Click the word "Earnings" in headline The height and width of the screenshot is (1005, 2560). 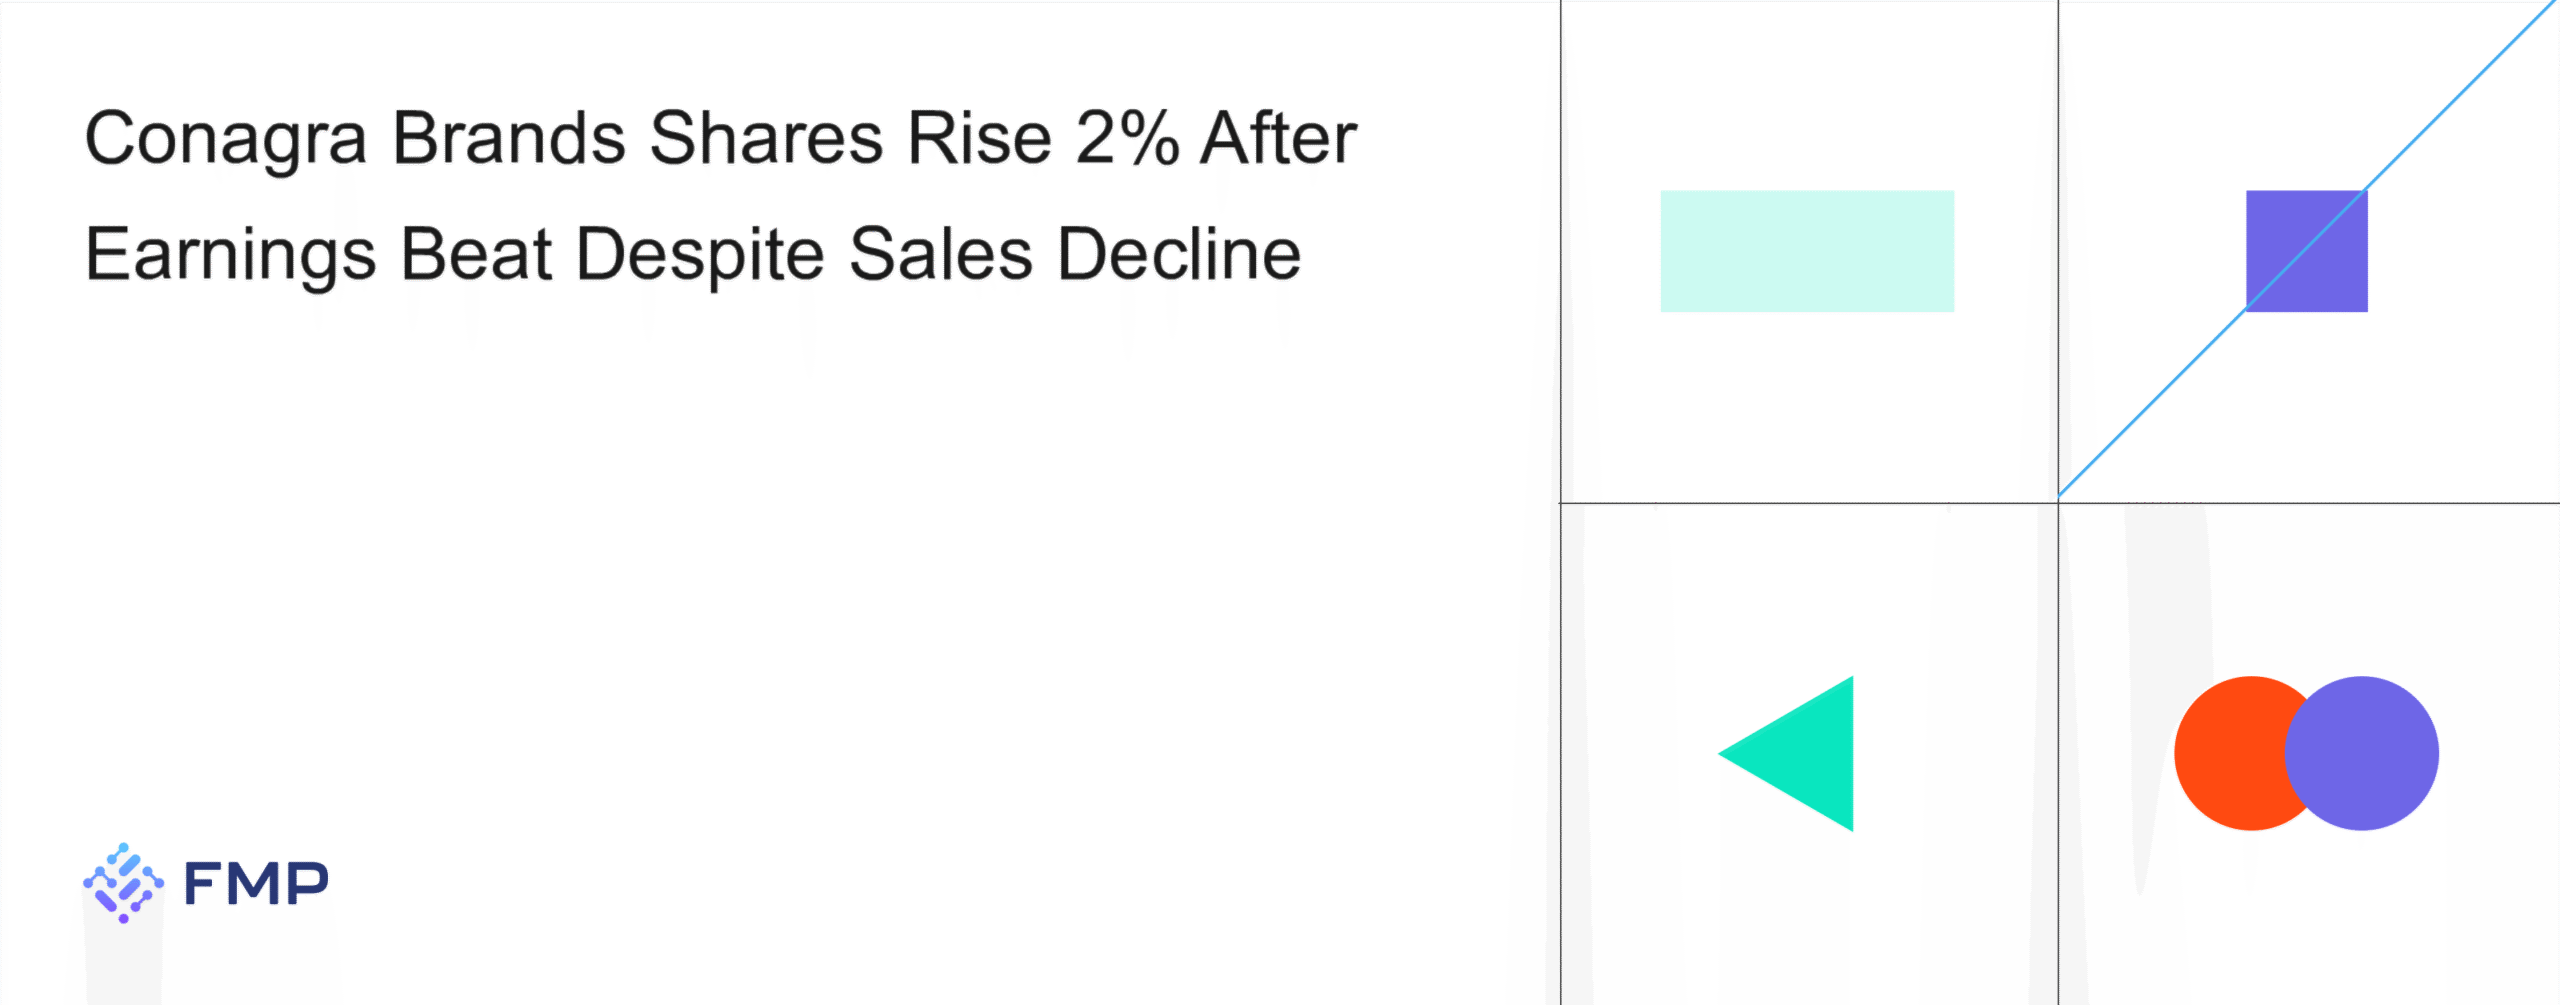tap(230, 255)
